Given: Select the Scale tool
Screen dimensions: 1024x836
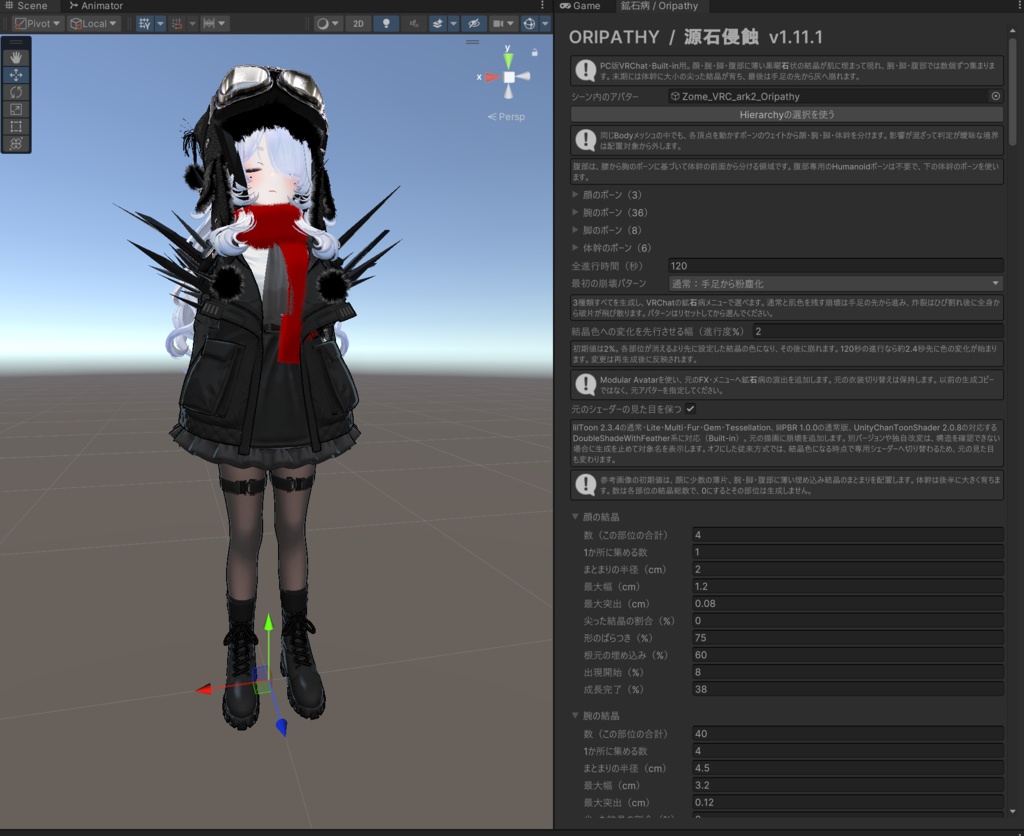Looking at the screenshot, I should click(x=16, y=109).
